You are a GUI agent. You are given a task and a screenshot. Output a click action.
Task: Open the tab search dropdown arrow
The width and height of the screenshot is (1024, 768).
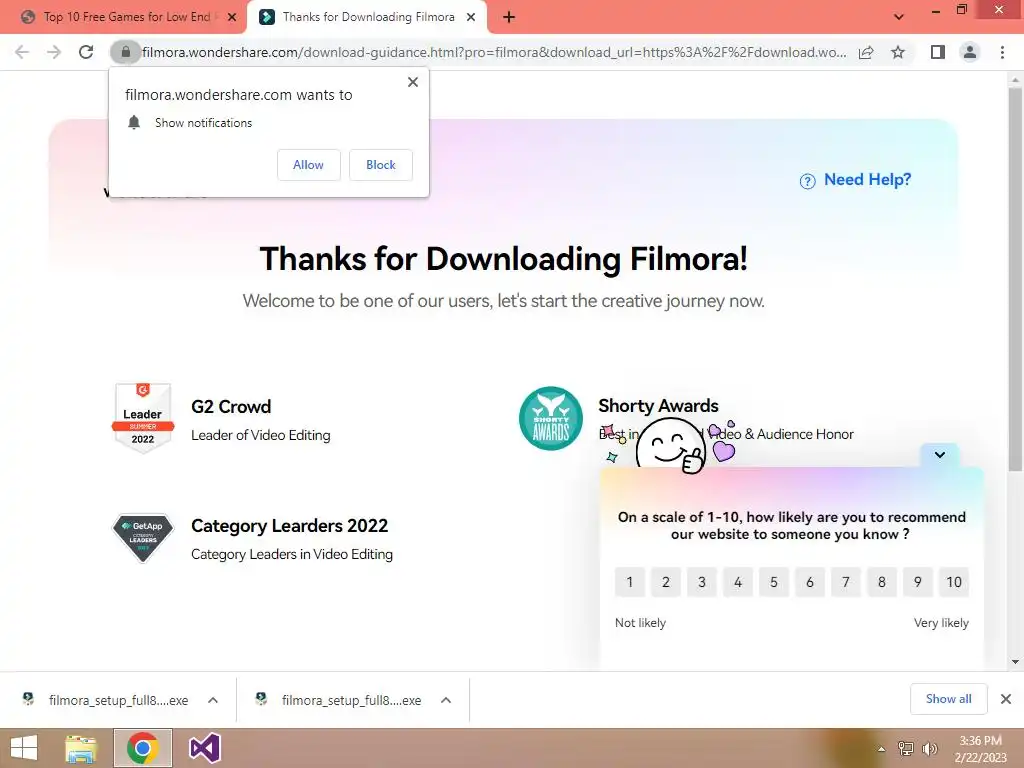coord(899,17)
